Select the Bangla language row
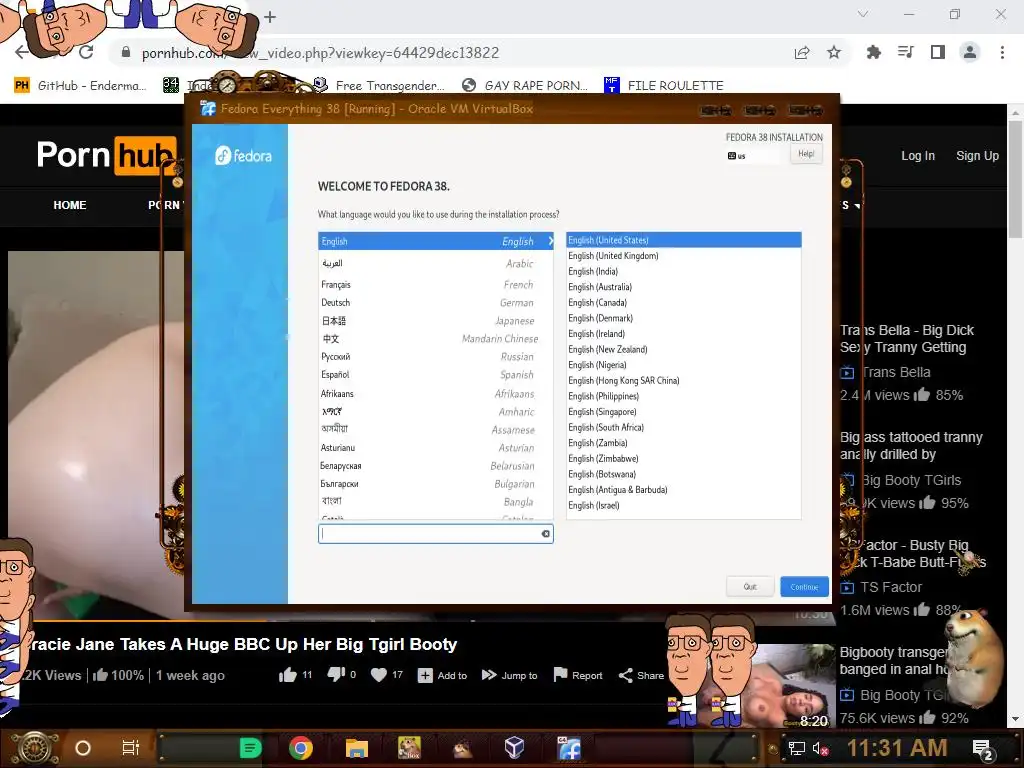Image resolution: width=1024 pixels, height=768 pixels. (436, 502)
